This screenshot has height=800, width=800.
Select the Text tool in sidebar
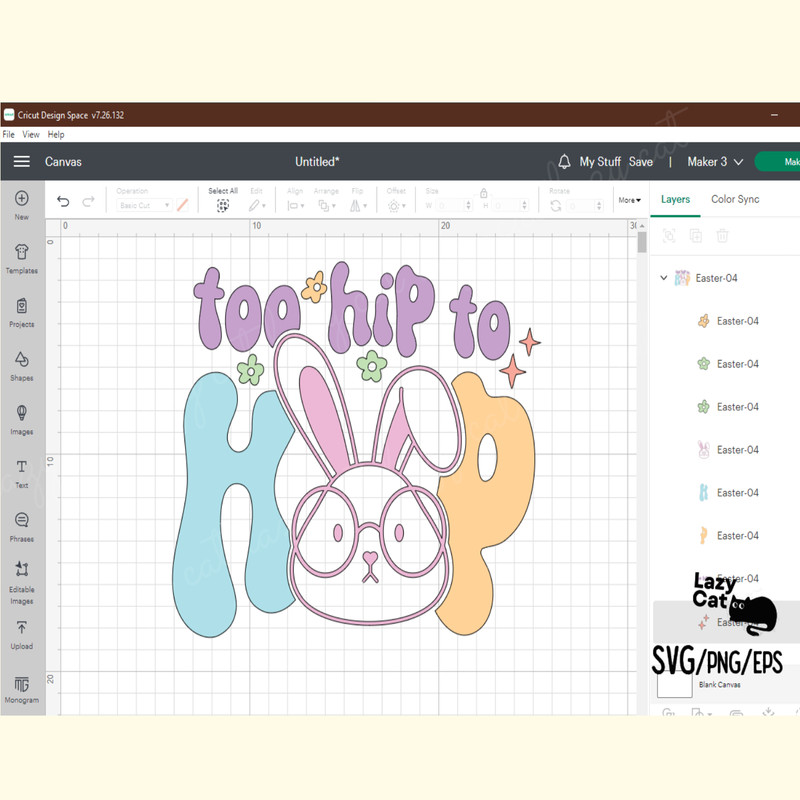[21, 472]
